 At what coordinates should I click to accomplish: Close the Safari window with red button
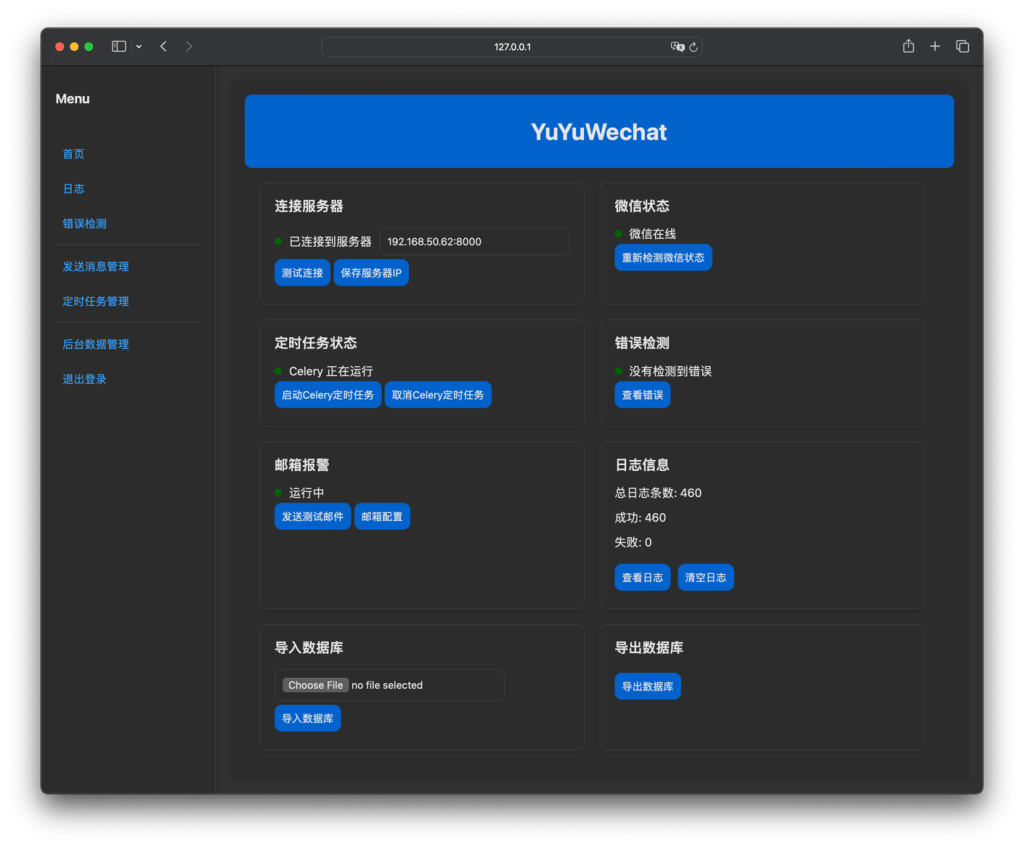point(59,46)
